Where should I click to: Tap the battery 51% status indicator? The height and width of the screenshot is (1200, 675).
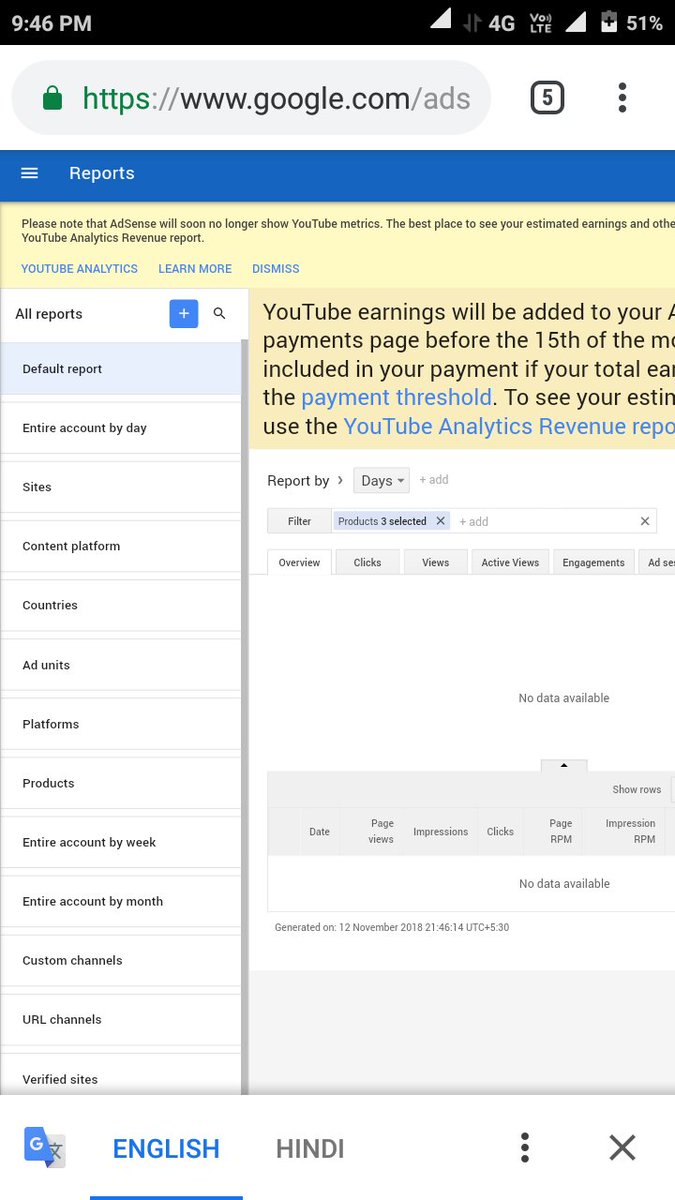click(631, 22)
